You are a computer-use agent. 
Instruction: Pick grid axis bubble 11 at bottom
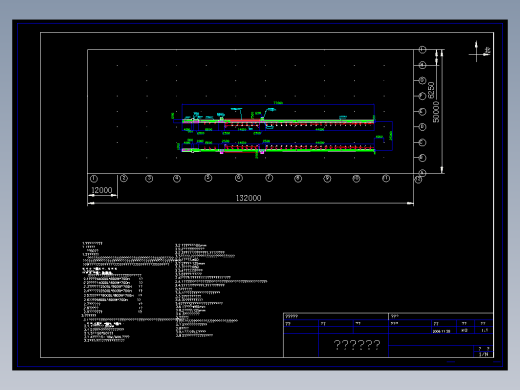(x=386, y=179)
